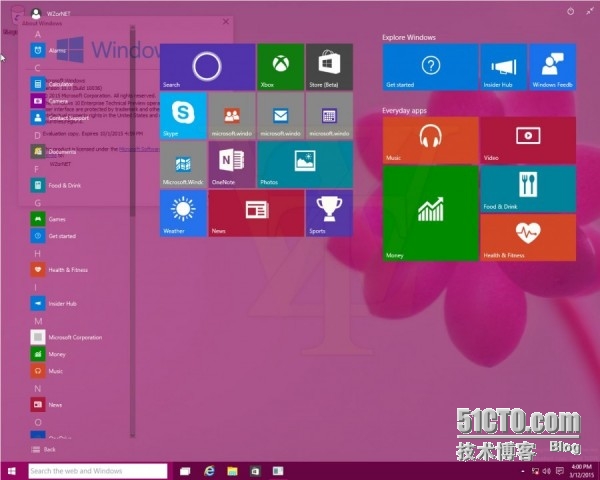Open the Store (Beta) tile
This screenshot has height=480, width=600.
point(329,67)
